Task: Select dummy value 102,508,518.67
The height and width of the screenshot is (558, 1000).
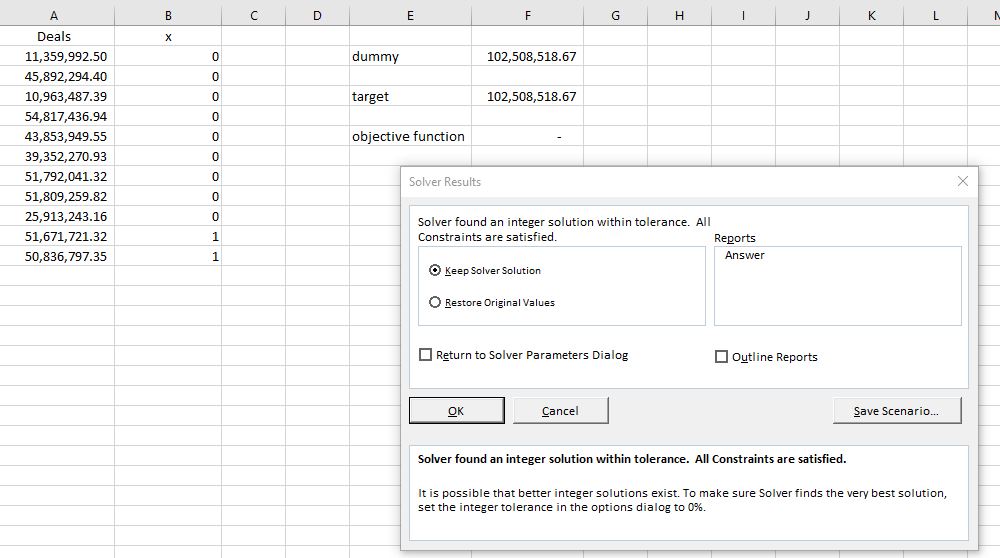Action: [x=527, y=56]
